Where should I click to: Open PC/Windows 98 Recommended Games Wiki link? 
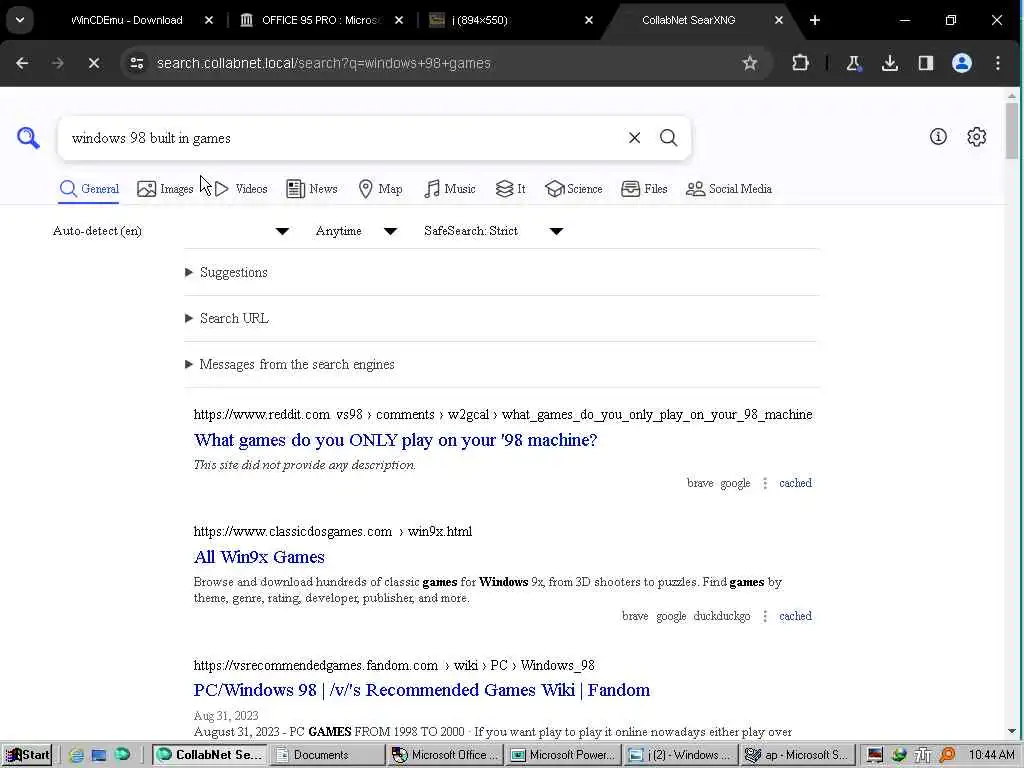pos(422,690)
